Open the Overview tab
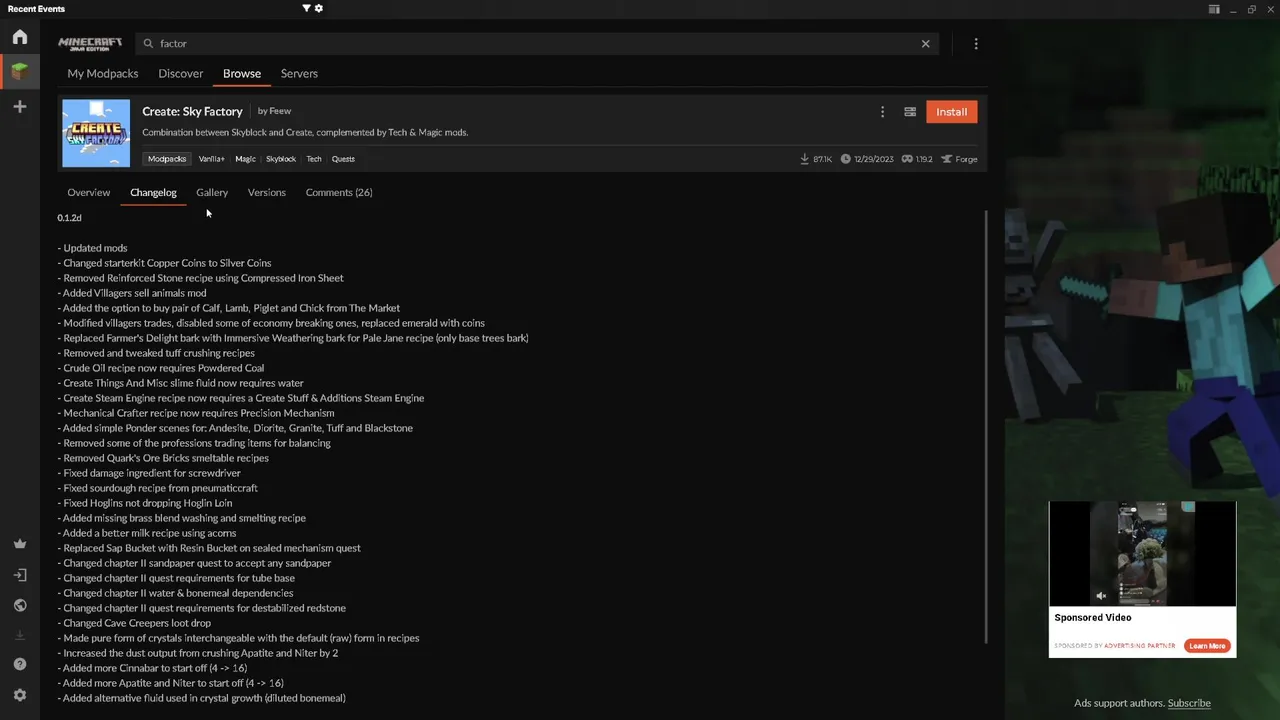Viewport: 1280px width, 720px height. [x=89, y=192]
